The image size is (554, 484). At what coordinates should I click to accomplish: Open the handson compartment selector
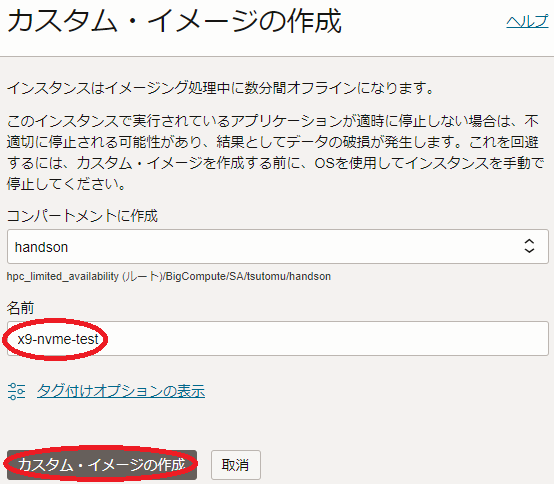tap(278, 246)
